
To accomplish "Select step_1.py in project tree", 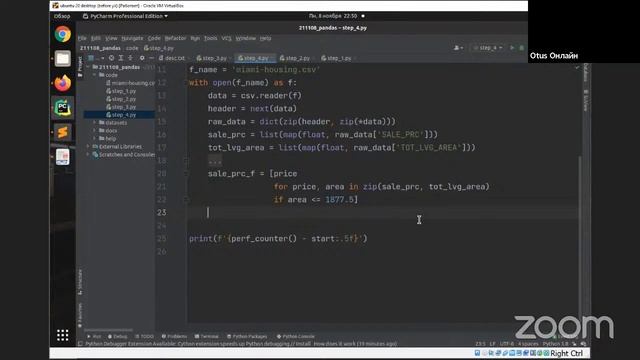I will pos(121,91).
